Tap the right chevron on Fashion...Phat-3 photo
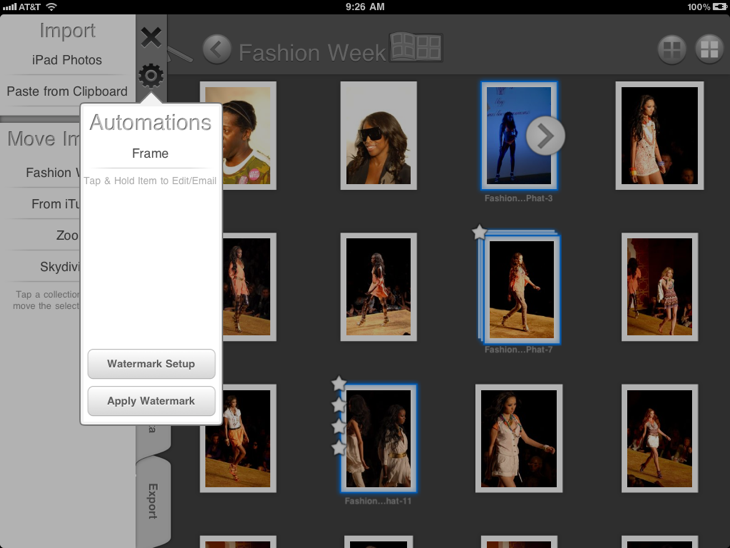The height and width of the screenshot is (548, 730). tap(545, 136)
